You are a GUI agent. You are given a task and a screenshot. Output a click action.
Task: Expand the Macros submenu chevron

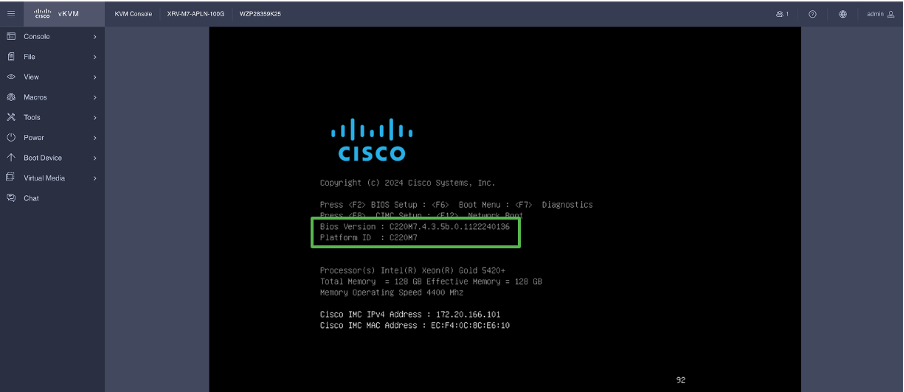95,97
